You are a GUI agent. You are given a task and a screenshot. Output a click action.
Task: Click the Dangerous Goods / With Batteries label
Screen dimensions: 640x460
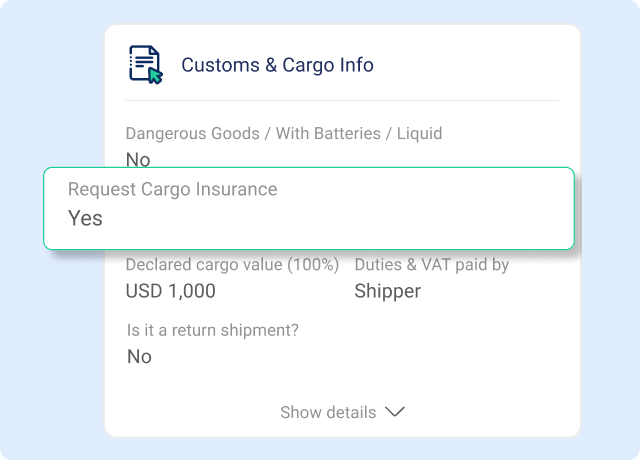[x=283, y=133]
